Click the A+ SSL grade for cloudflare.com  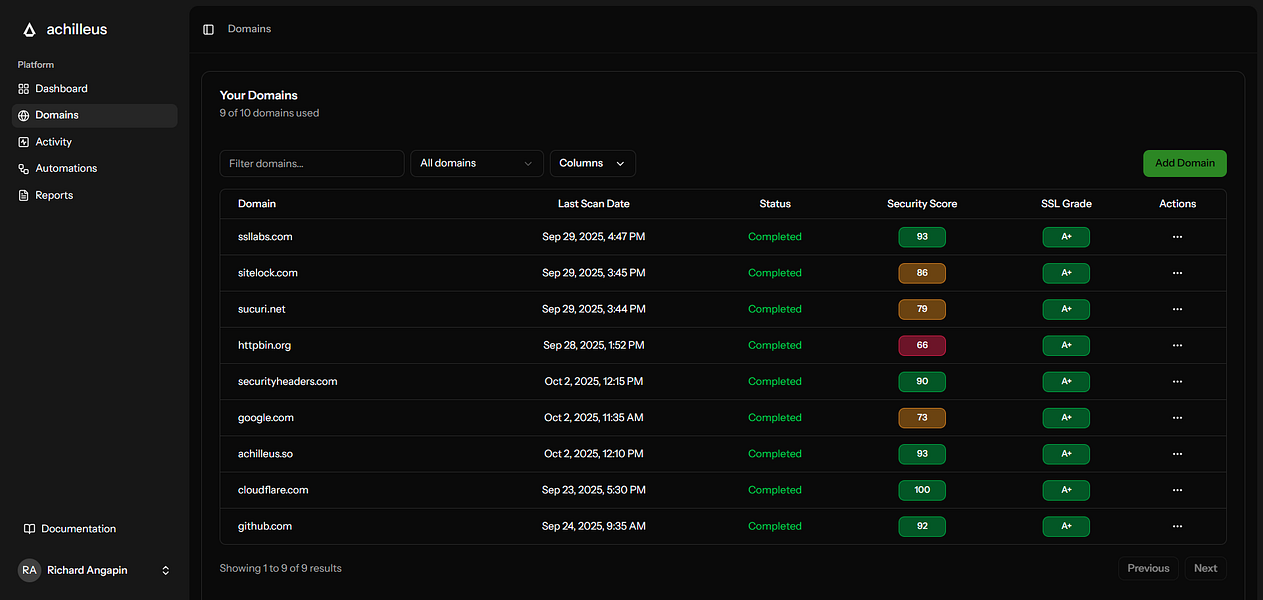tap(1066, 490)
